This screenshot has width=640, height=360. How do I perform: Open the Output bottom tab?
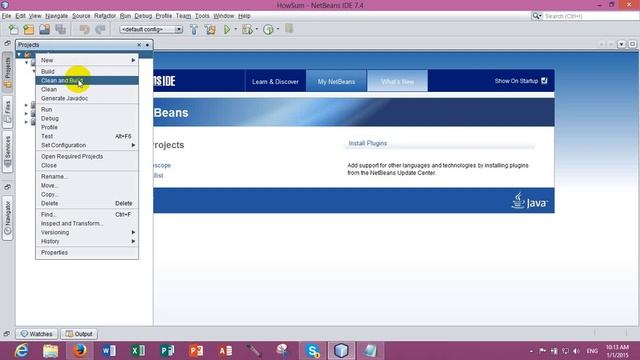(x=79, y=334)
